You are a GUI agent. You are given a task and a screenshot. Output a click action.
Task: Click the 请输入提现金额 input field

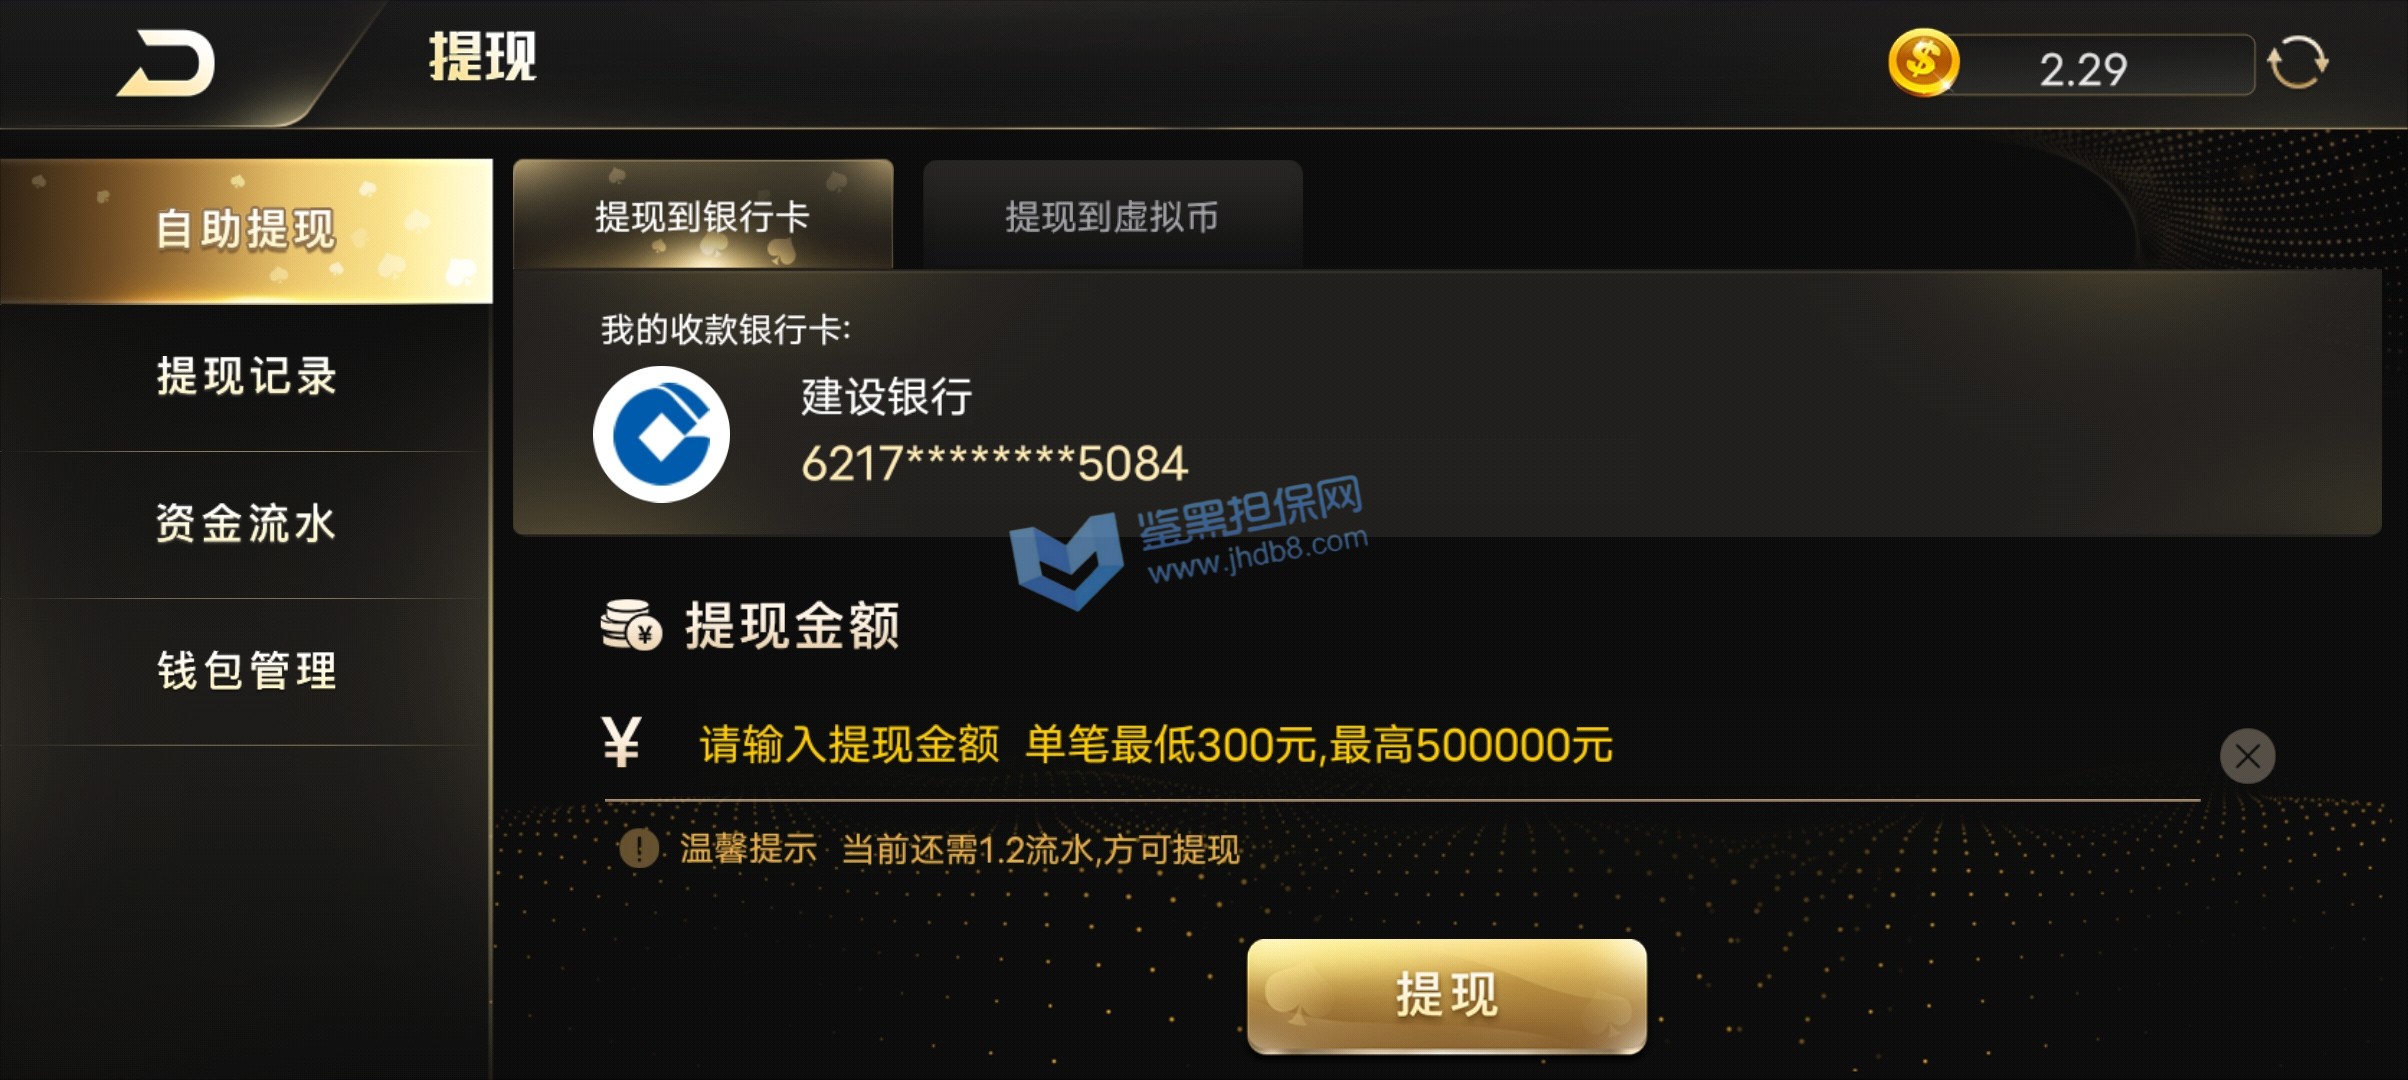[x=1400, y=745]
